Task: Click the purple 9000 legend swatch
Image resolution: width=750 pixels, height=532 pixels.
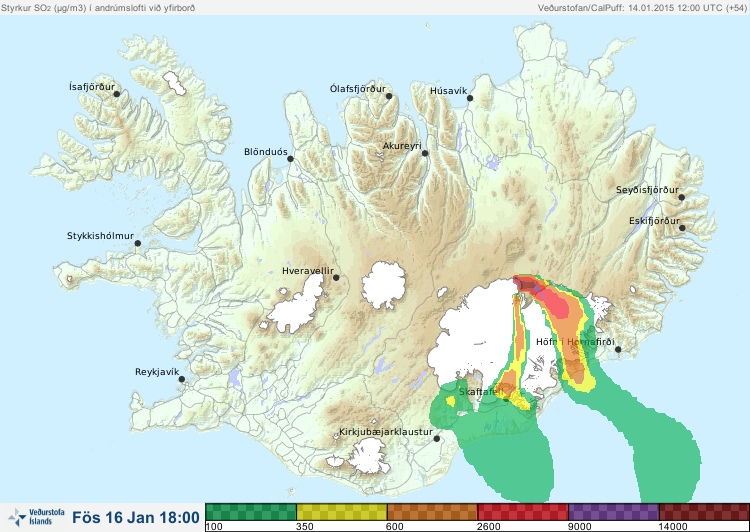Action: pos(614,512)
